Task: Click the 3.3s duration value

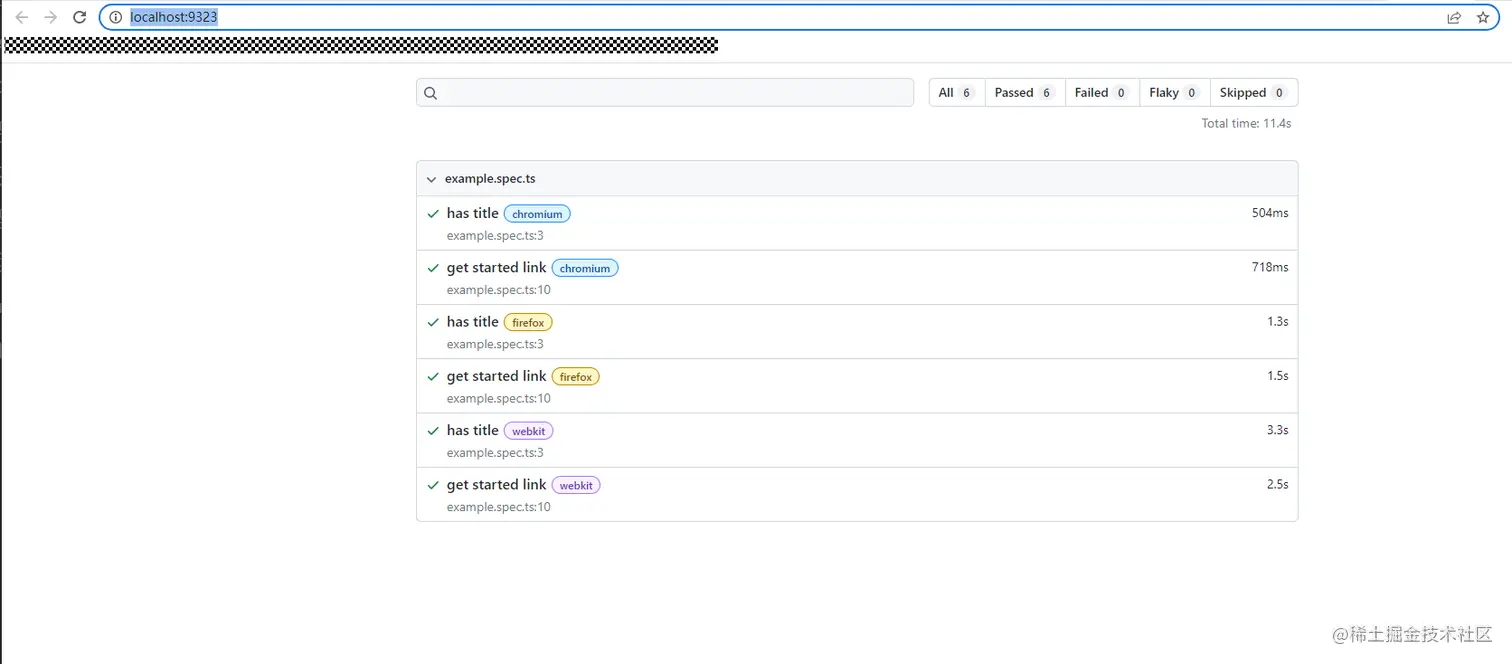Action: 1278,430
